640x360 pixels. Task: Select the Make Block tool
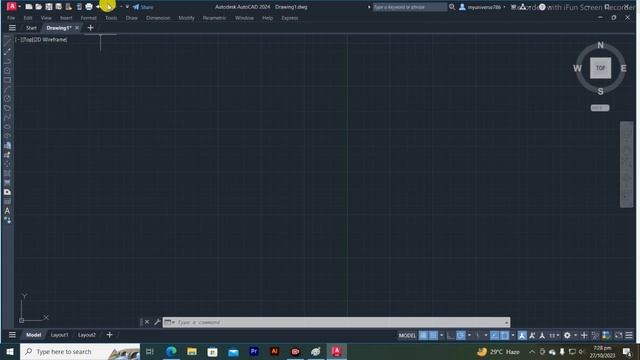click(x=7, y=155)
